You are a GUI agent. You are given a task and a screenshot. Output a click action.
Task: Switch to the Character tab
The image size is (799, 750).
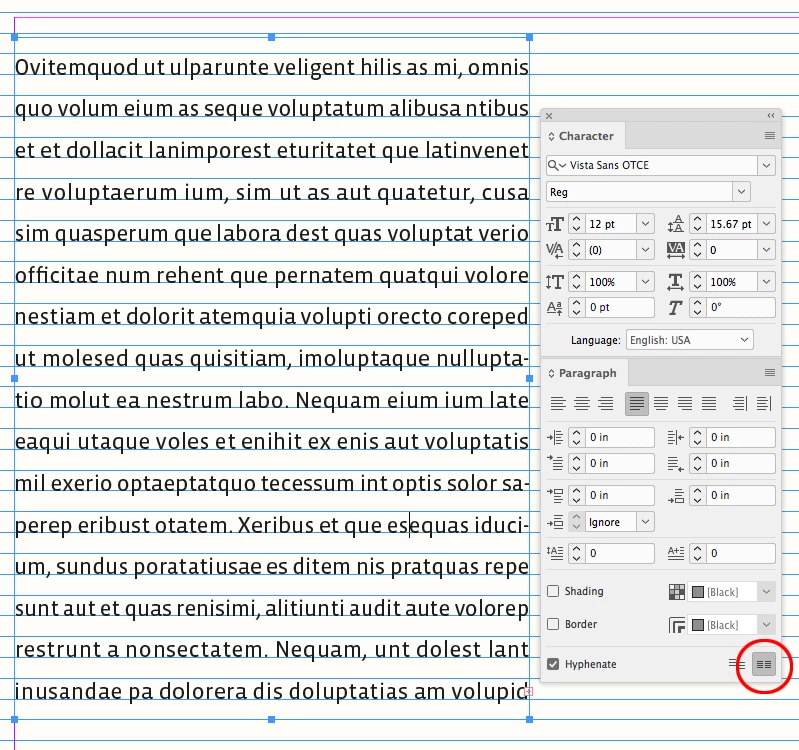point(581,136)
